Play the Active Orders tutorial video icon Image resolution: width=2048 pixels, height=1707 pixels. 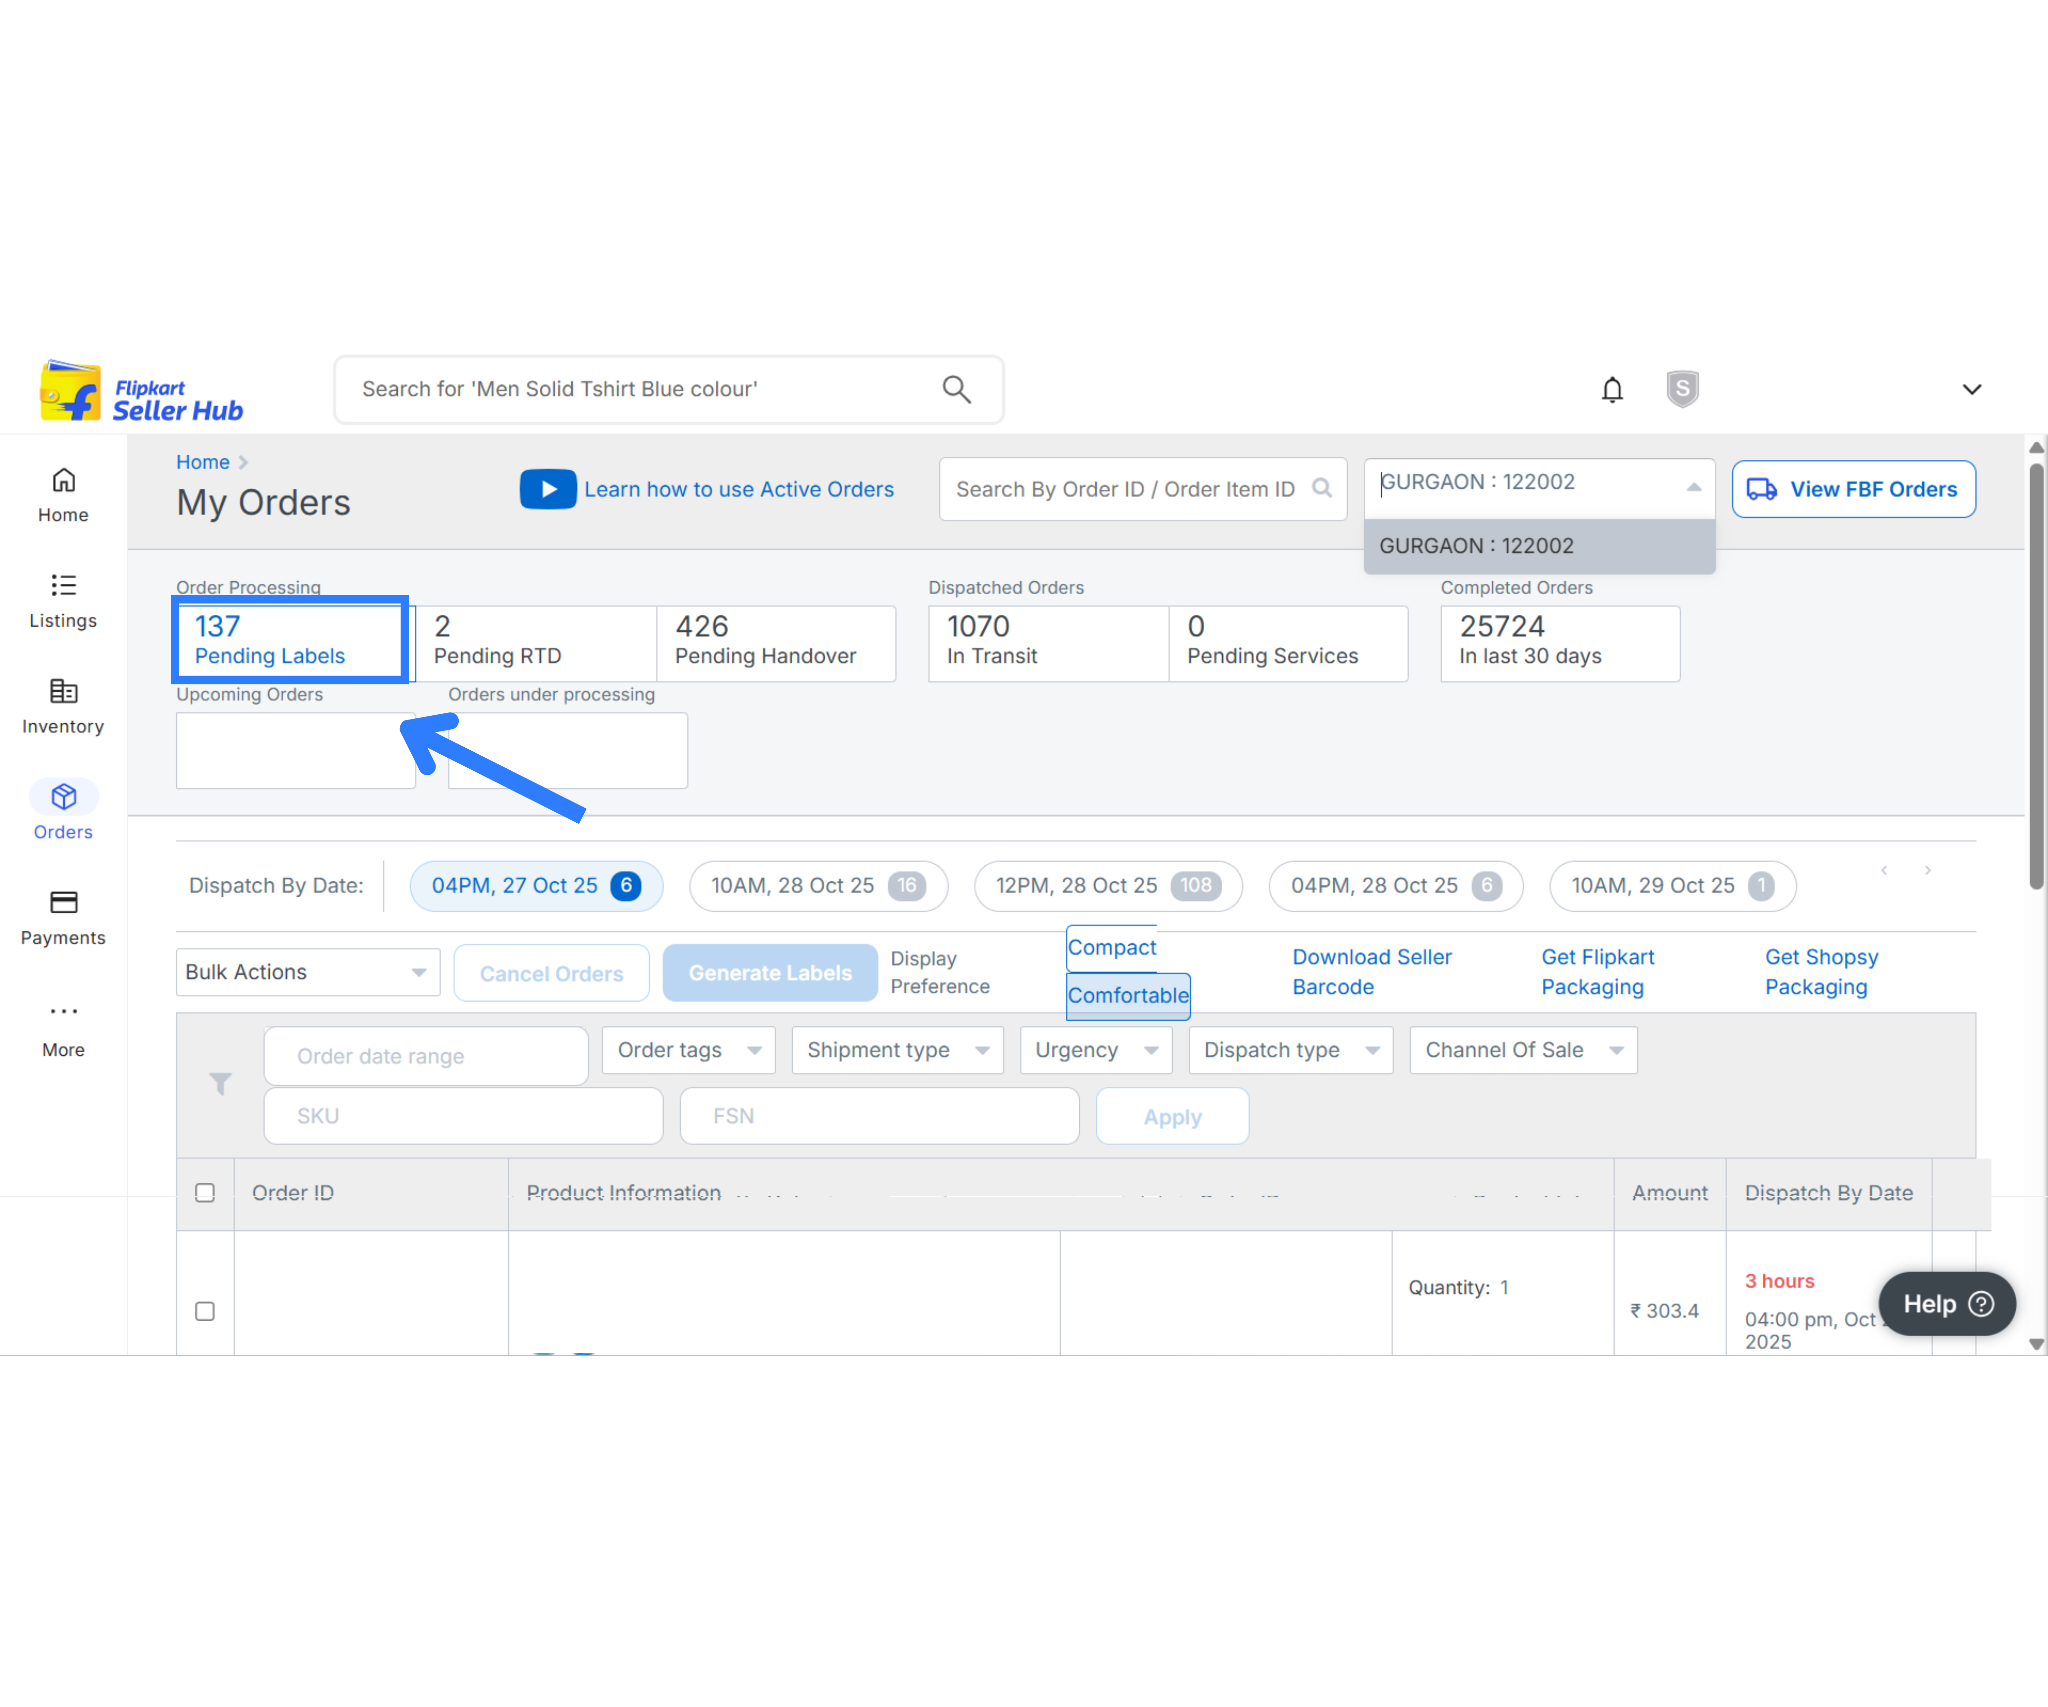(547, 489)
